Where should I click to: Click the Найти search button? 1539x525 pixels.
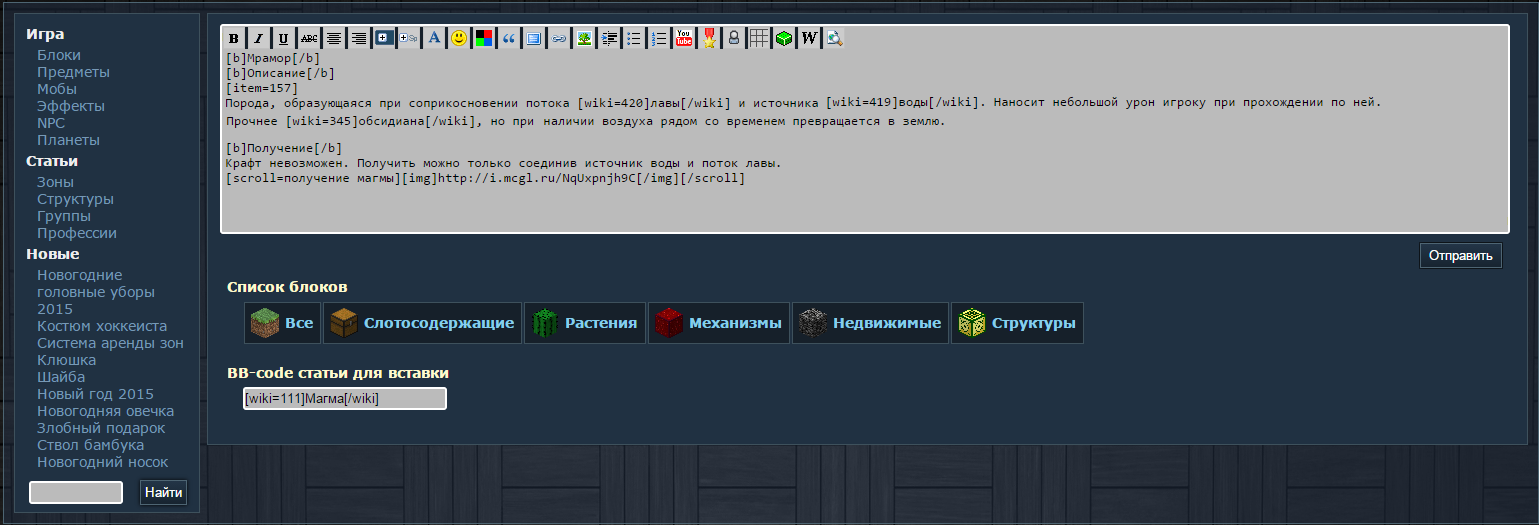163,492
